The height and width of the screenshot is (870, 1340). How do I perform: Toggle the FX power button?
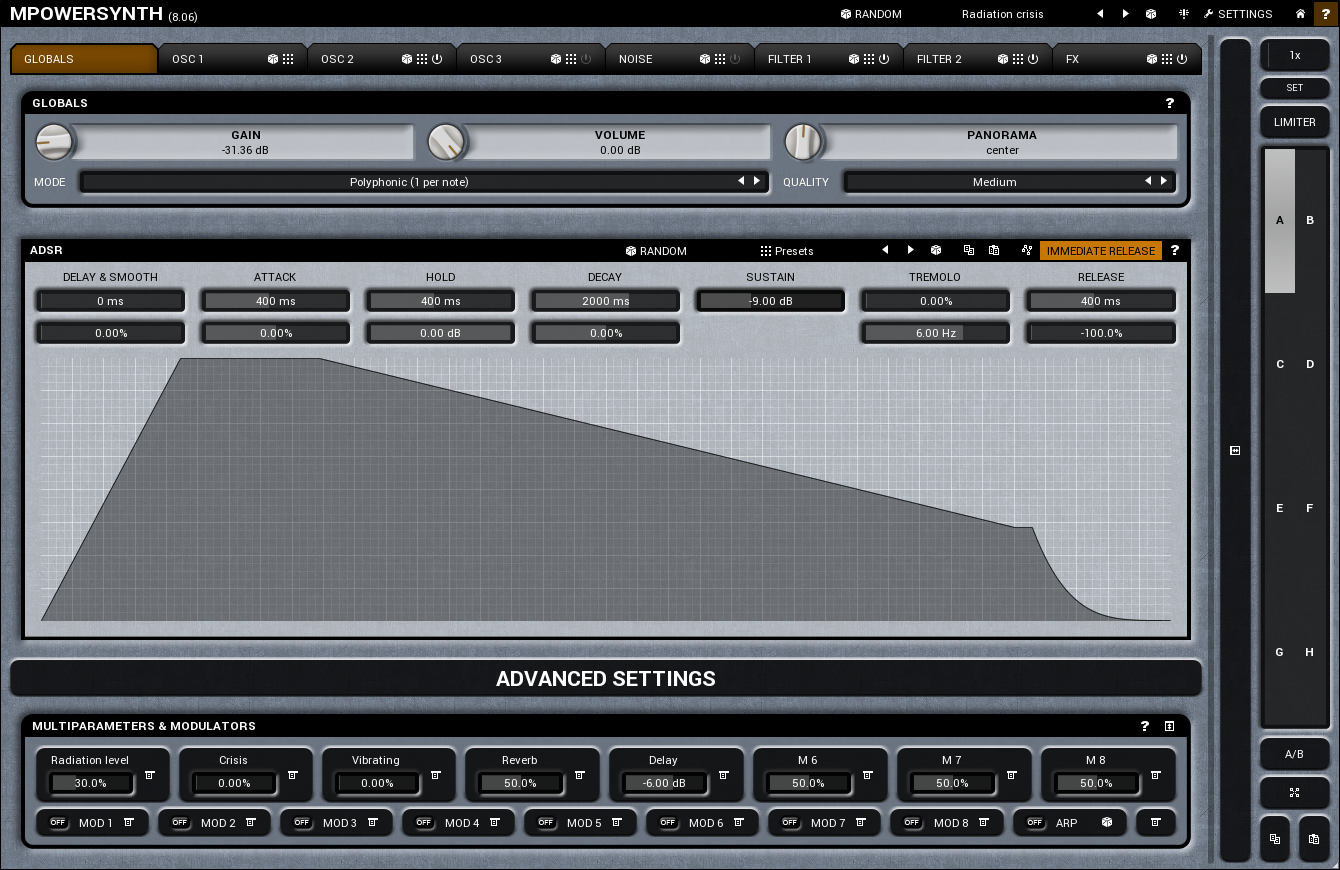pyautogui.click(x=1182, y=59)
